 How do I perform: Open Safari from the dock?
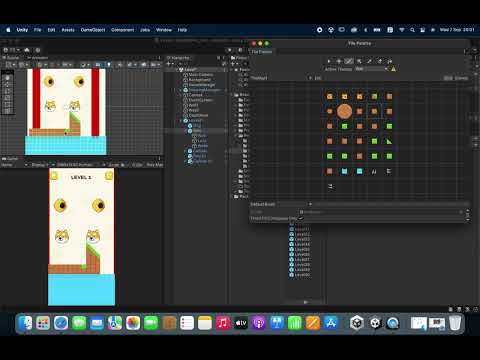tap(61, 323)
